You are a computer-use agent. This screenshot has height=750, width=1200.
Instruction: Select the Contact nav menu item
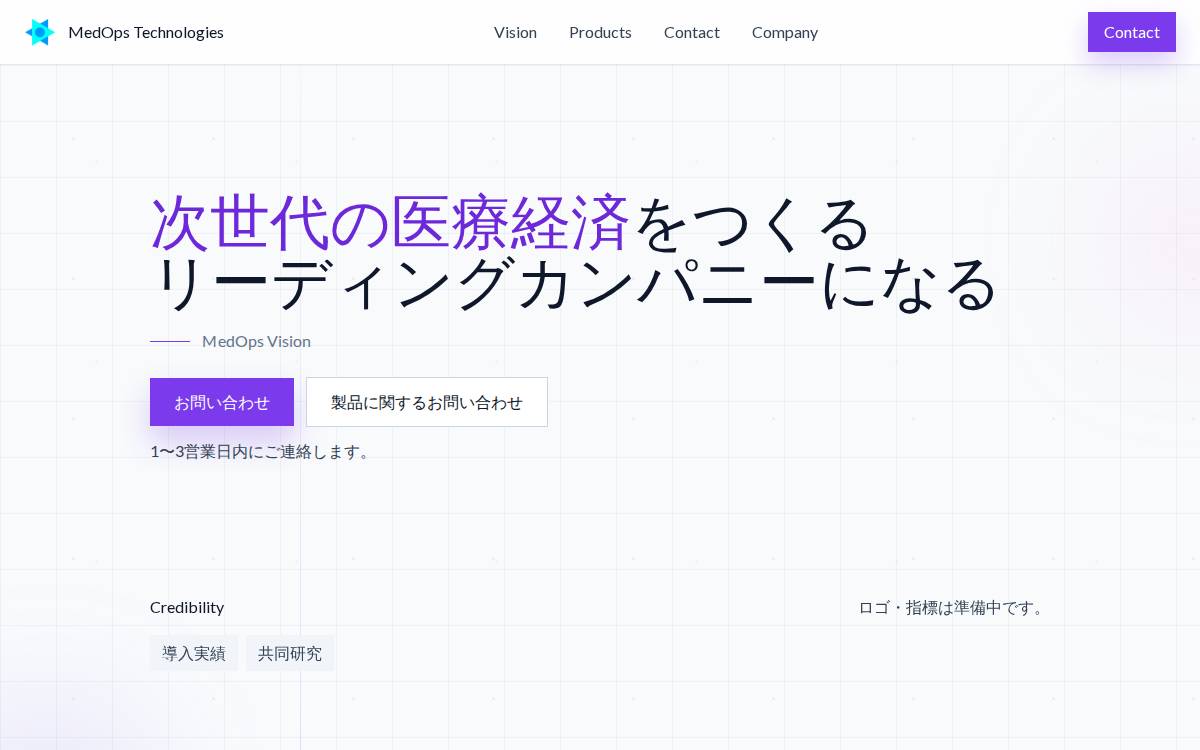tap(692, 32)
